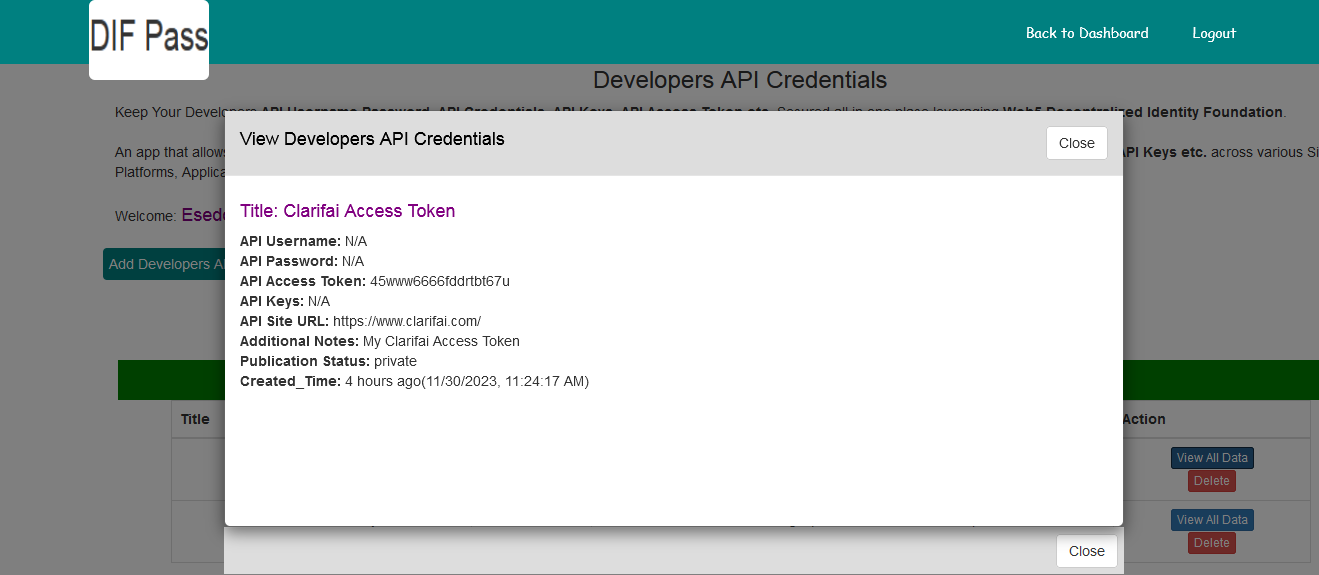Click the first row's View All Data button
The height and width of the screenshot is (575, 1319).
(x=1212, y=458)
